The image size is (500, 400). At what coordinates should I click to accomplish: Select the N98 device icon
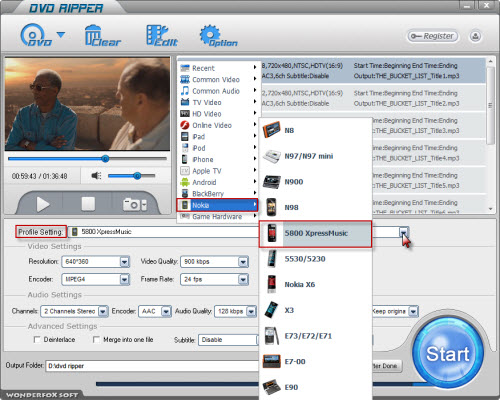[271, 207]
